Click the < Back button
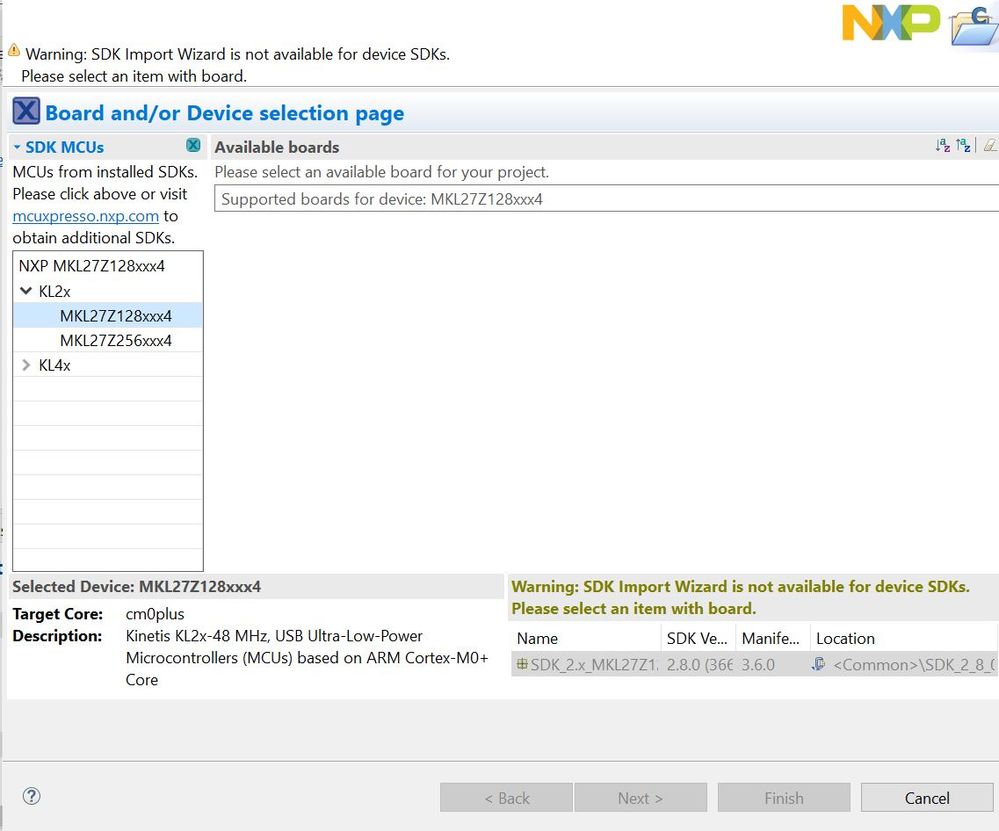 [x=507, y=798]
